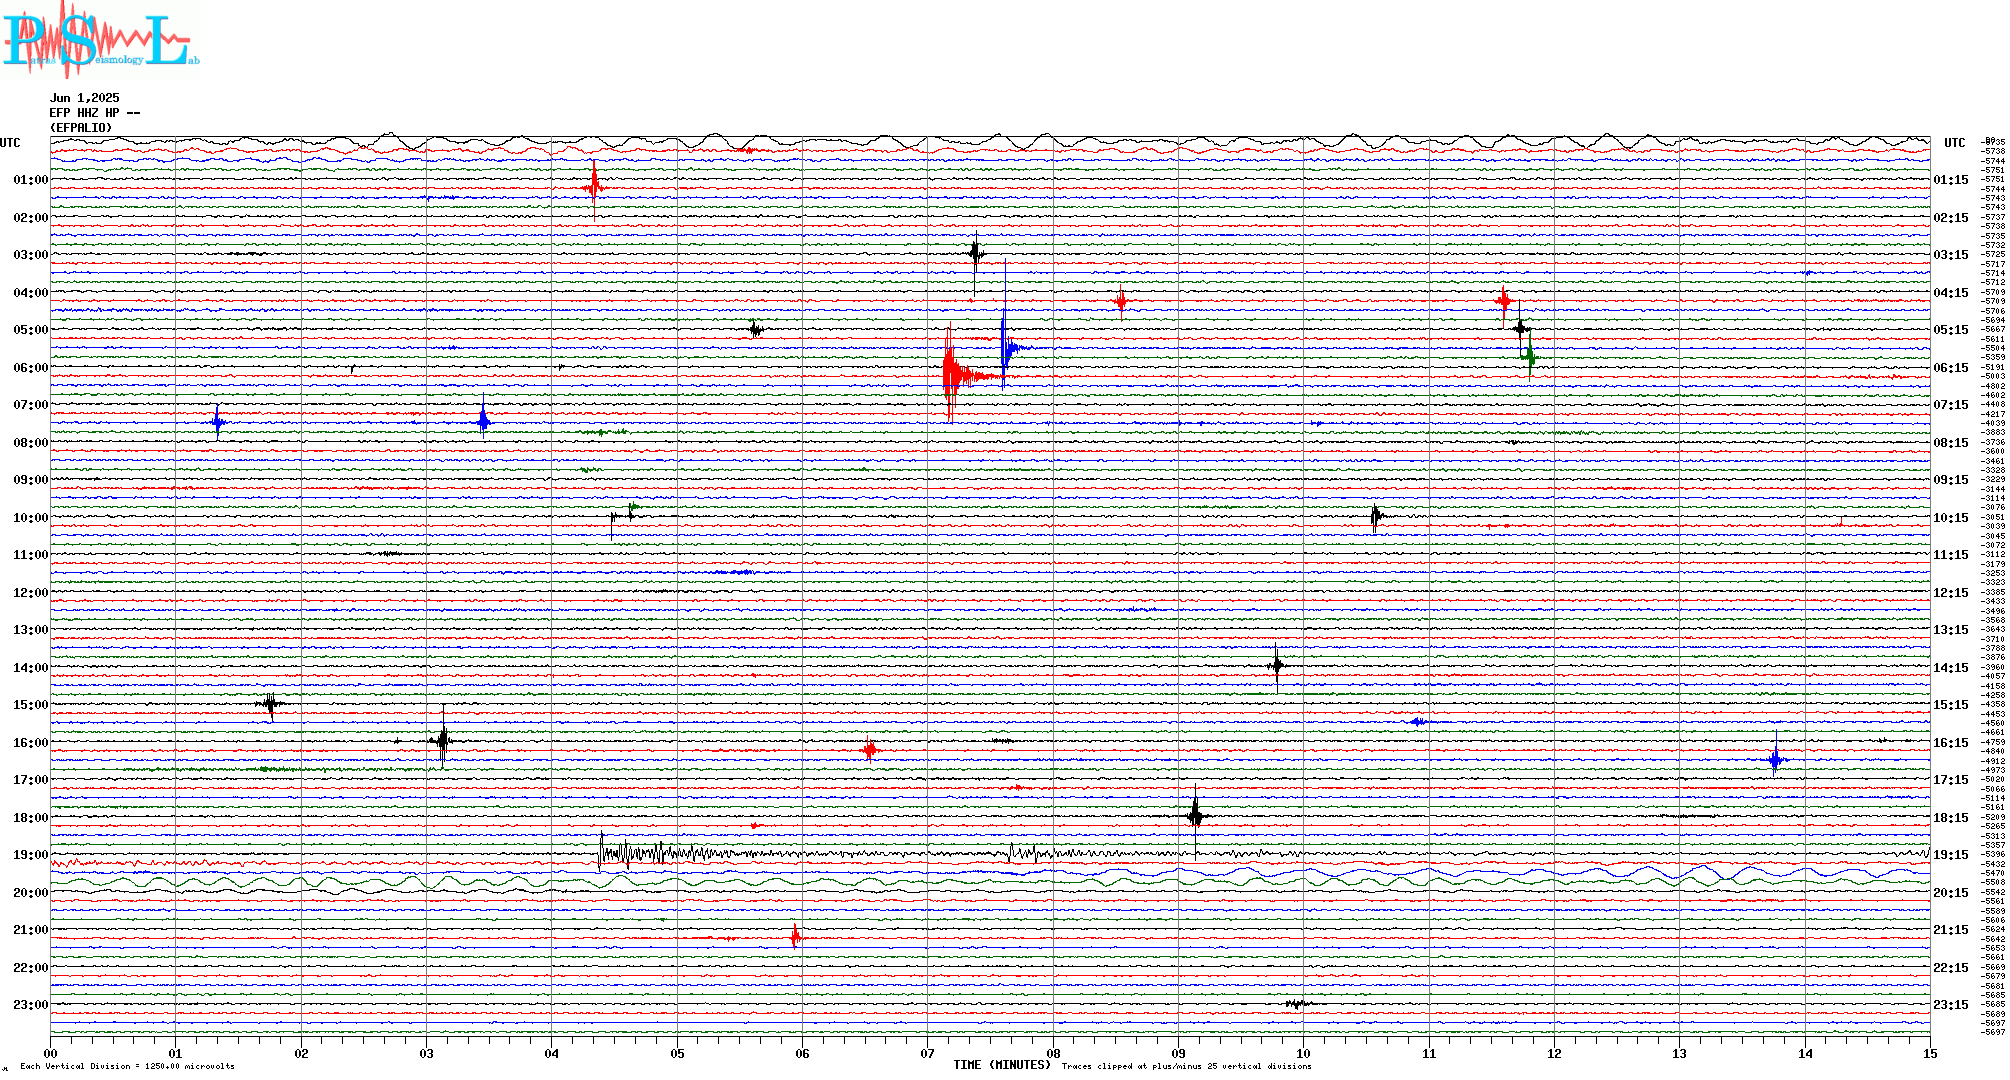
Task: Click the 10:15 label on right axis
Action: [x=1951, y=518]
